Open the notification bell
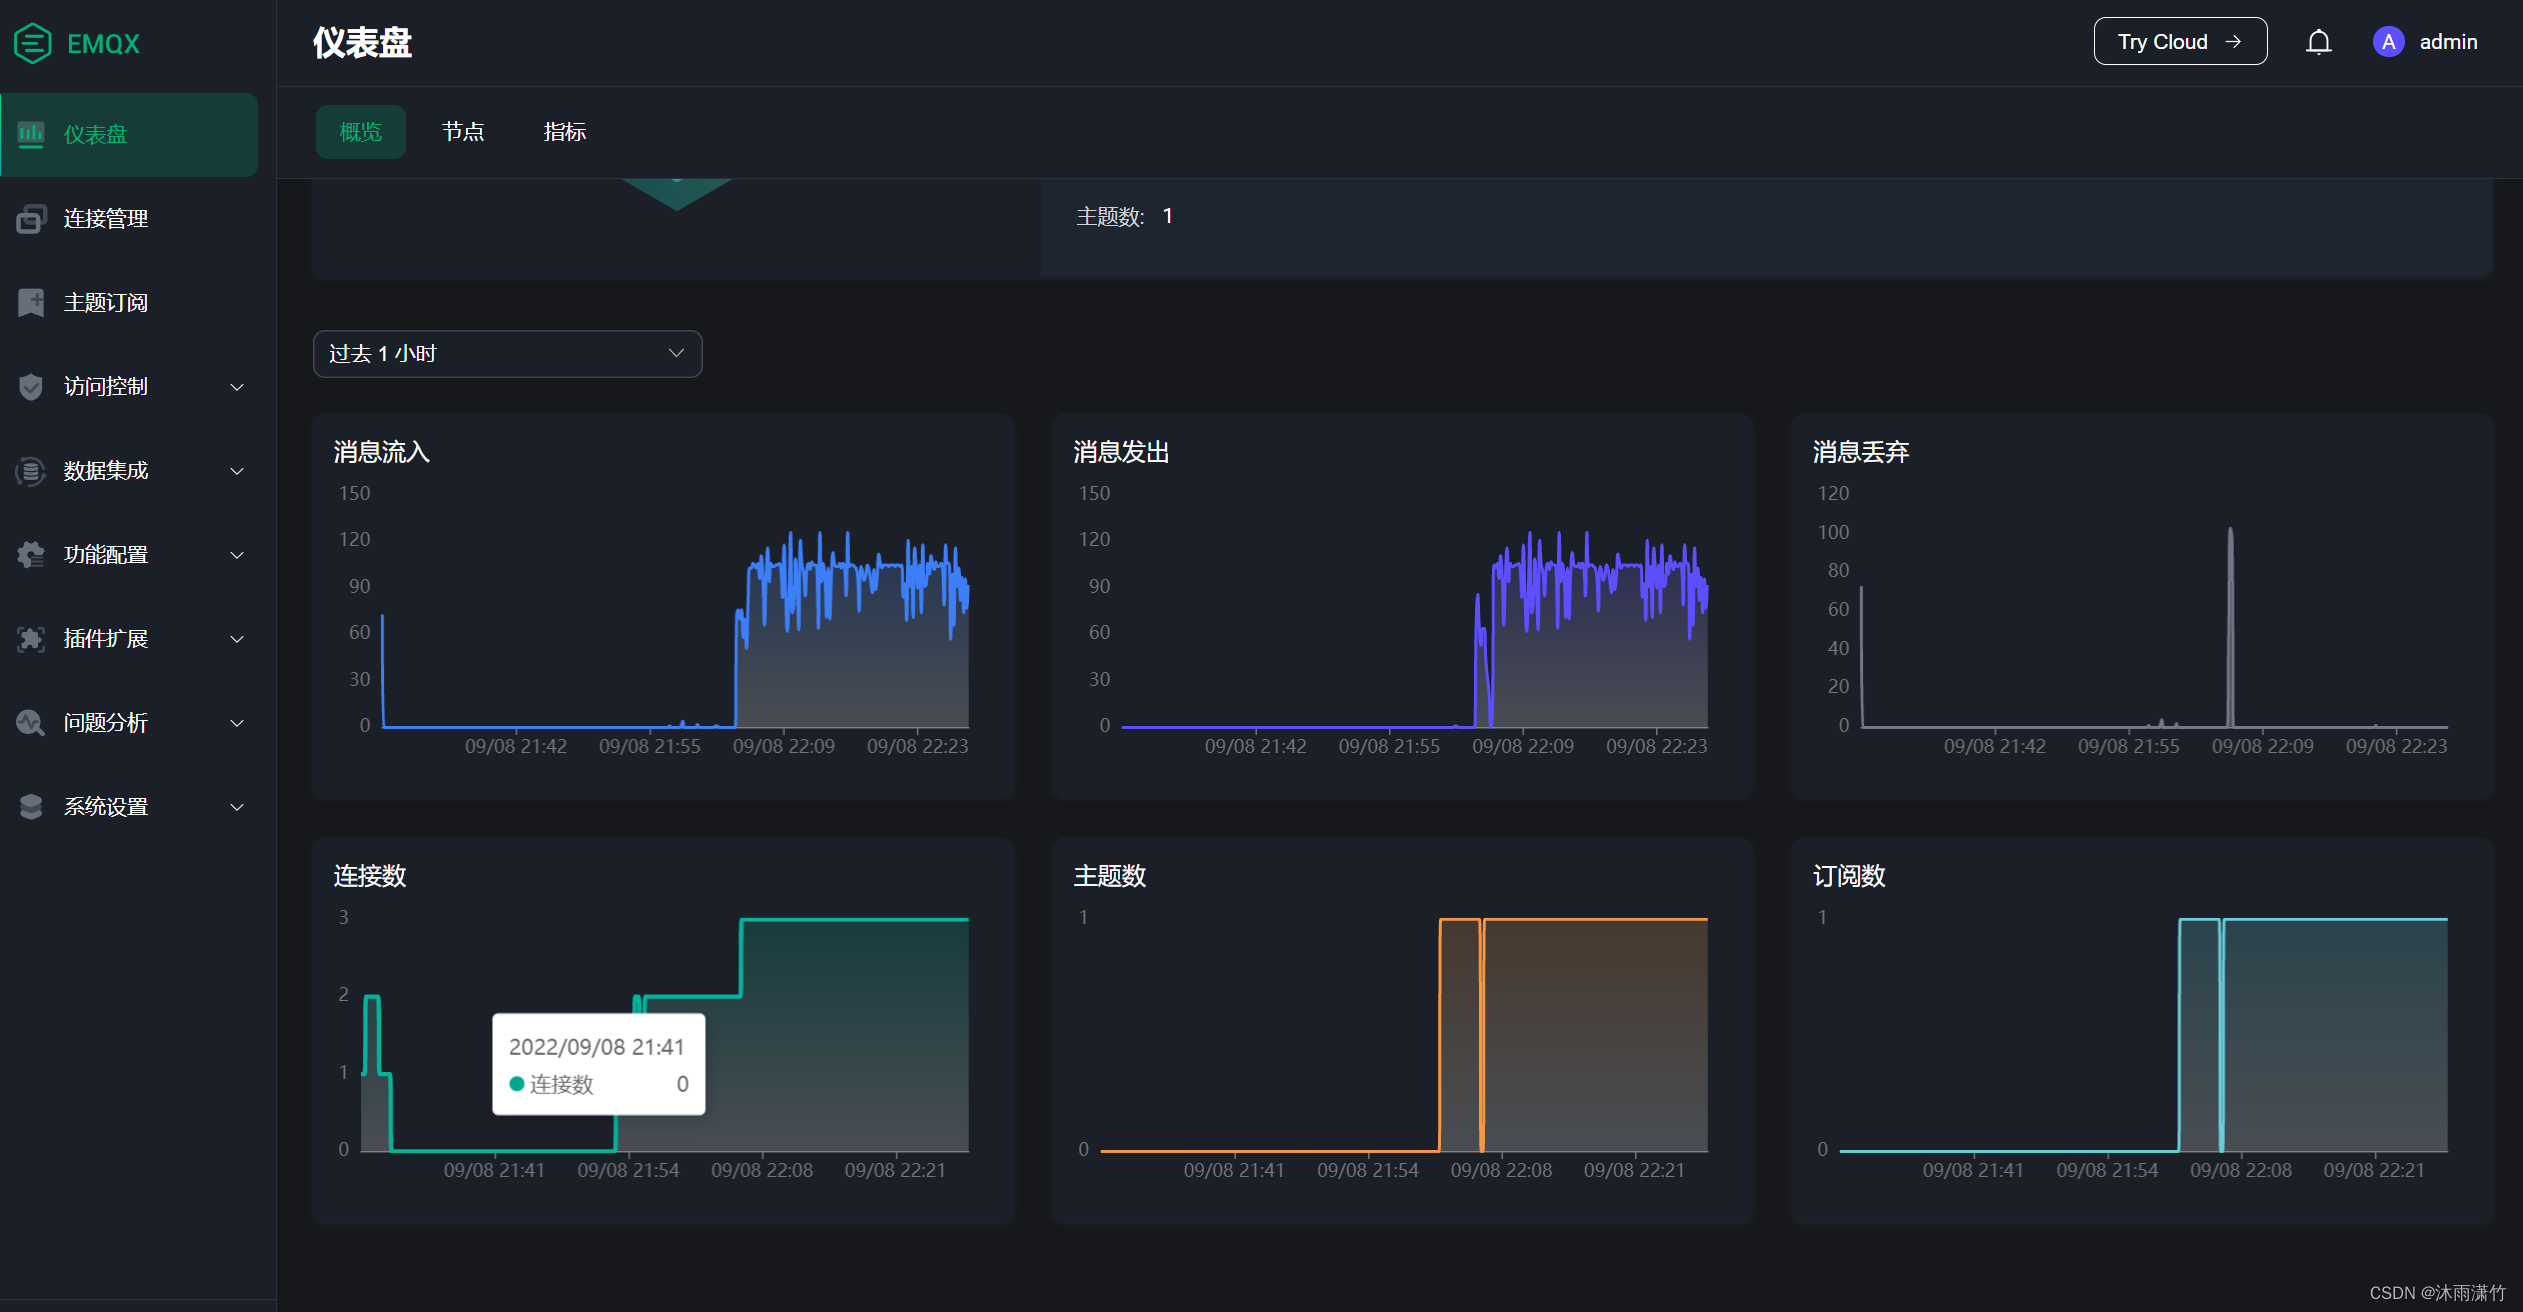 point(2318,42)
